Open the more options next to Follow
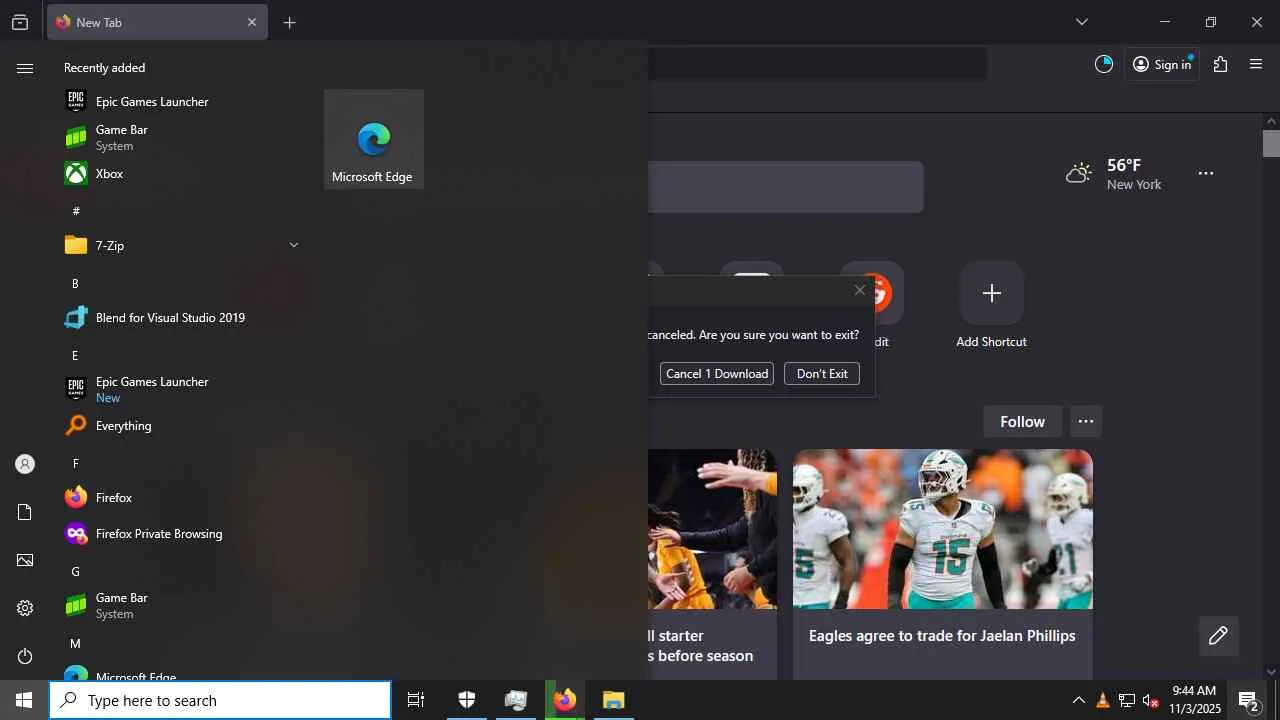The image size is (1280, 720). click(1086, 422)
